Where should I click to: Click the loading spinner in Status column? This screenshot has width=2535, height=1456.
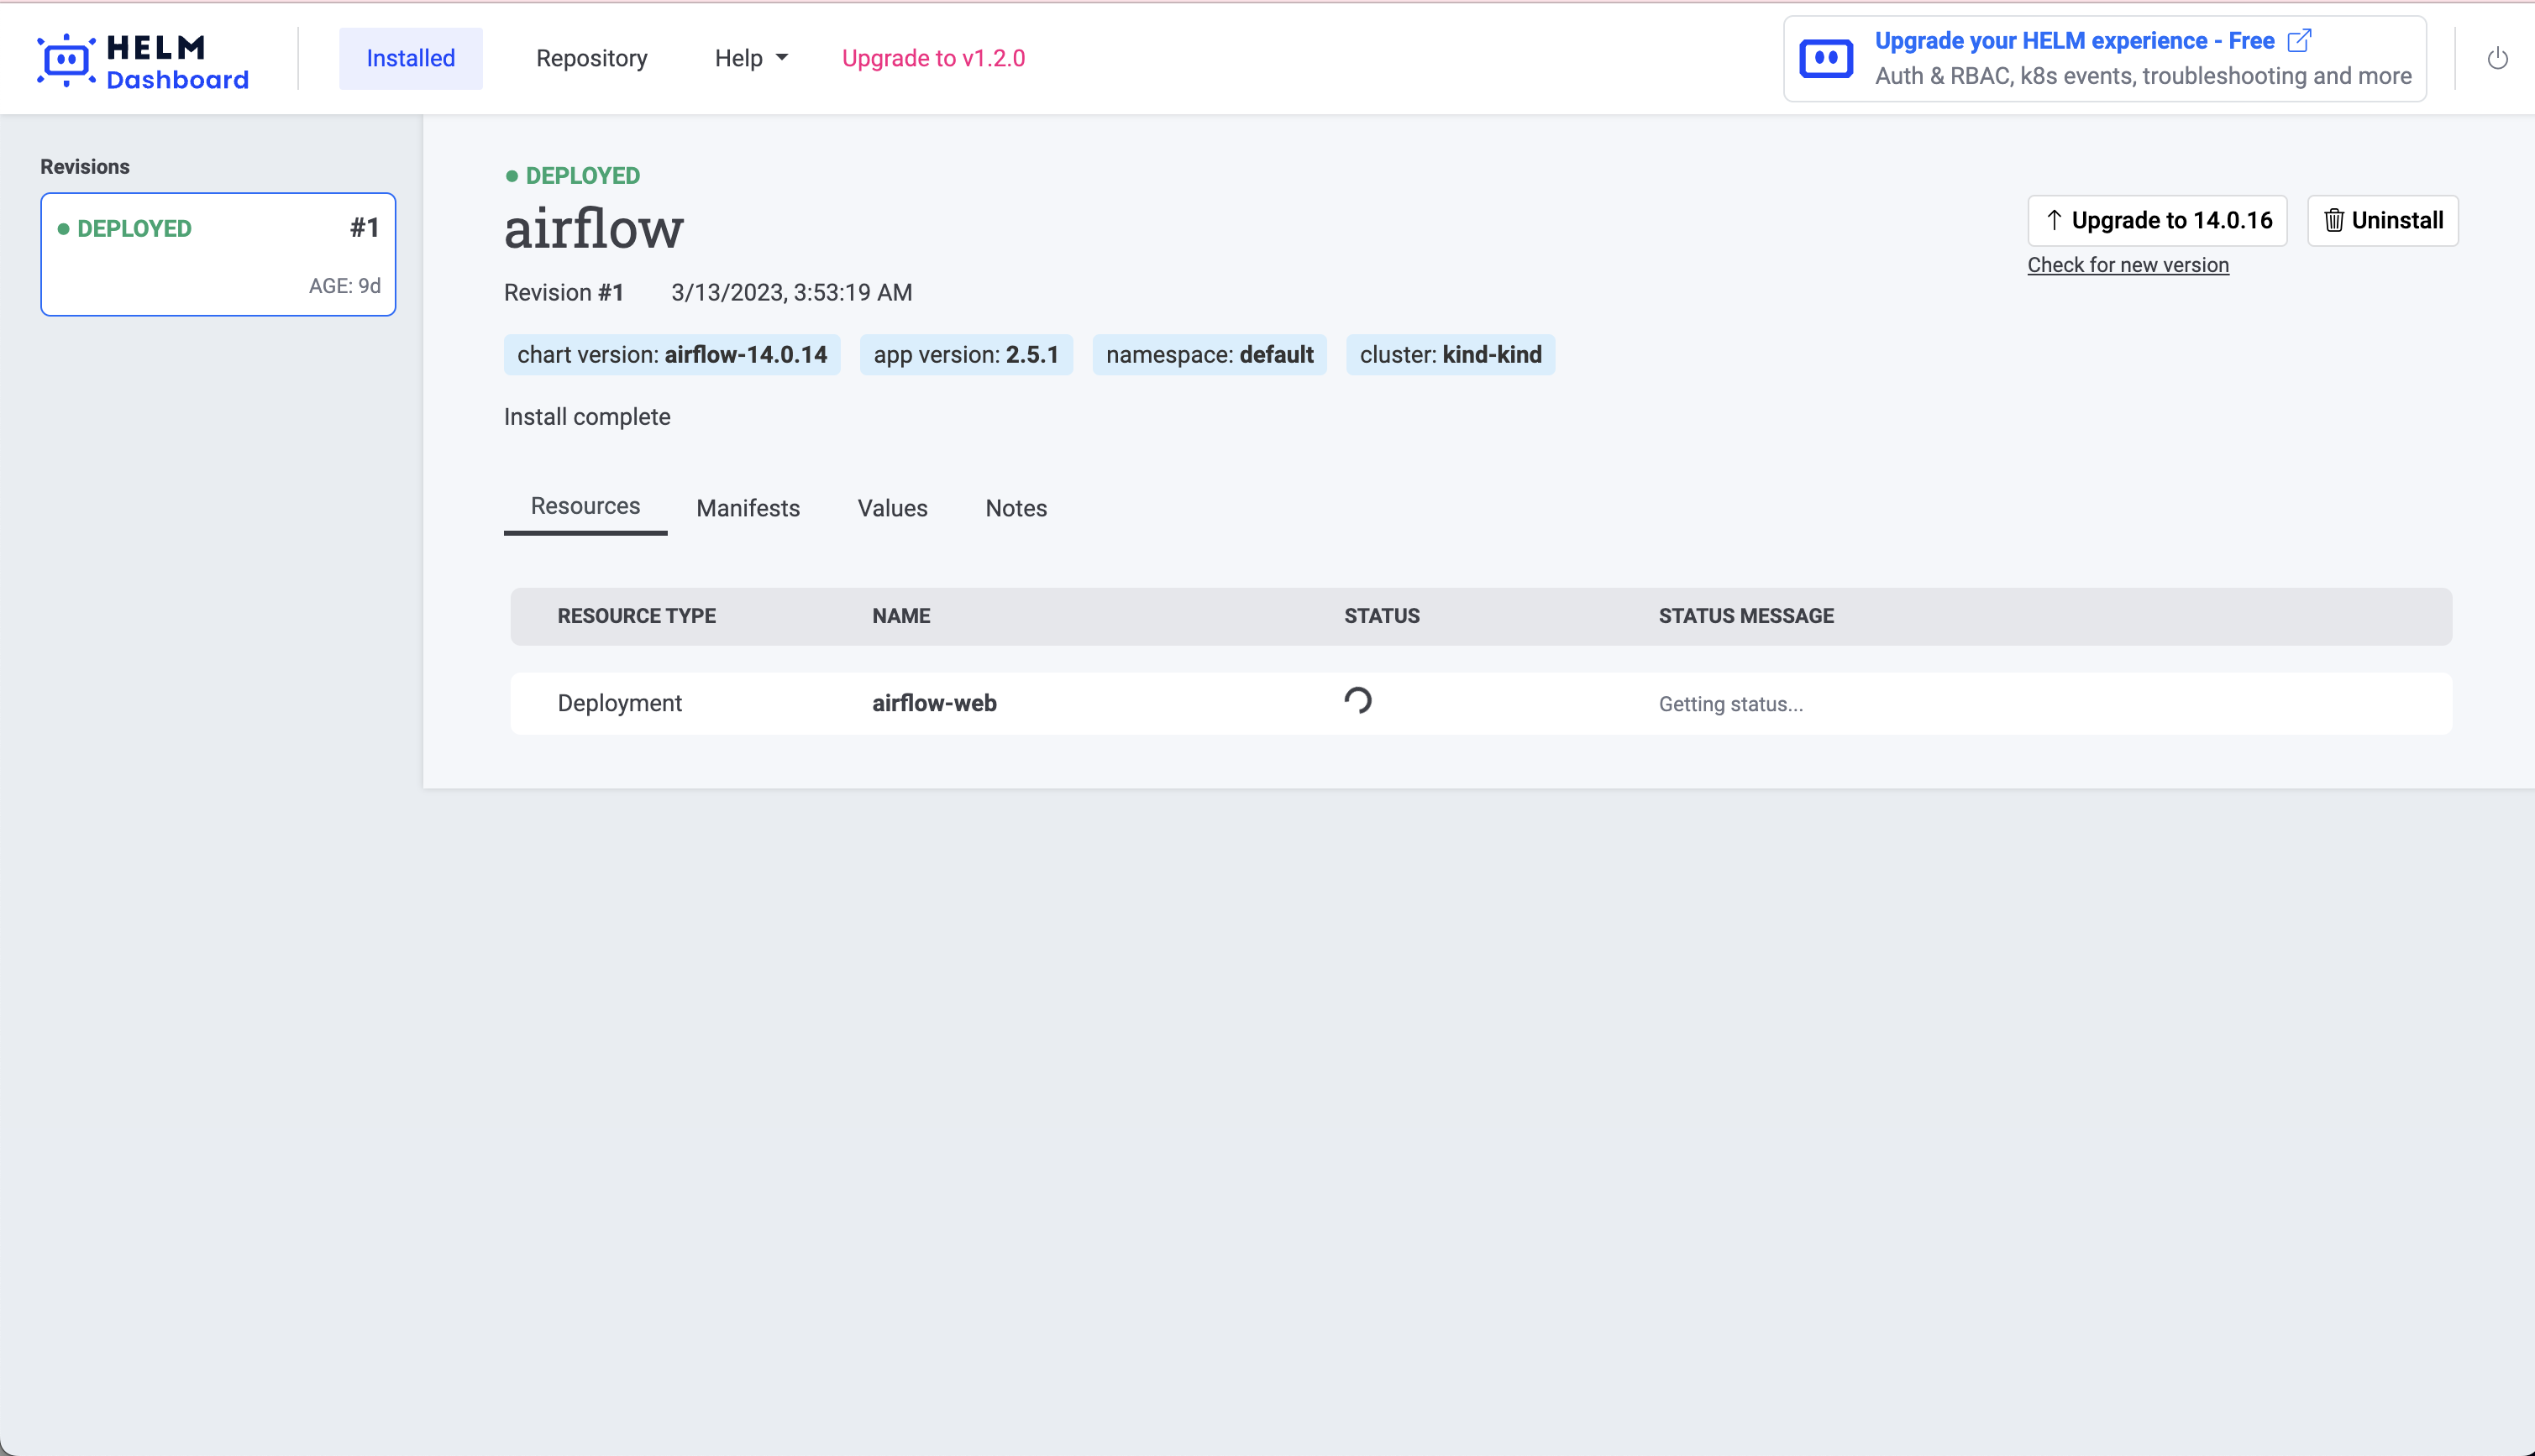(1357, 701)
